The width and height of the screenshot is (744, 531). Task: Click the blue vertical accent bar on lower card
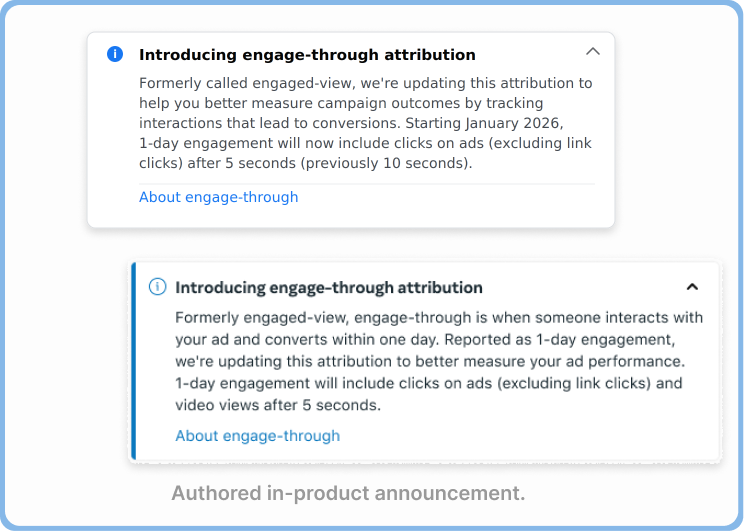point(133,361)
